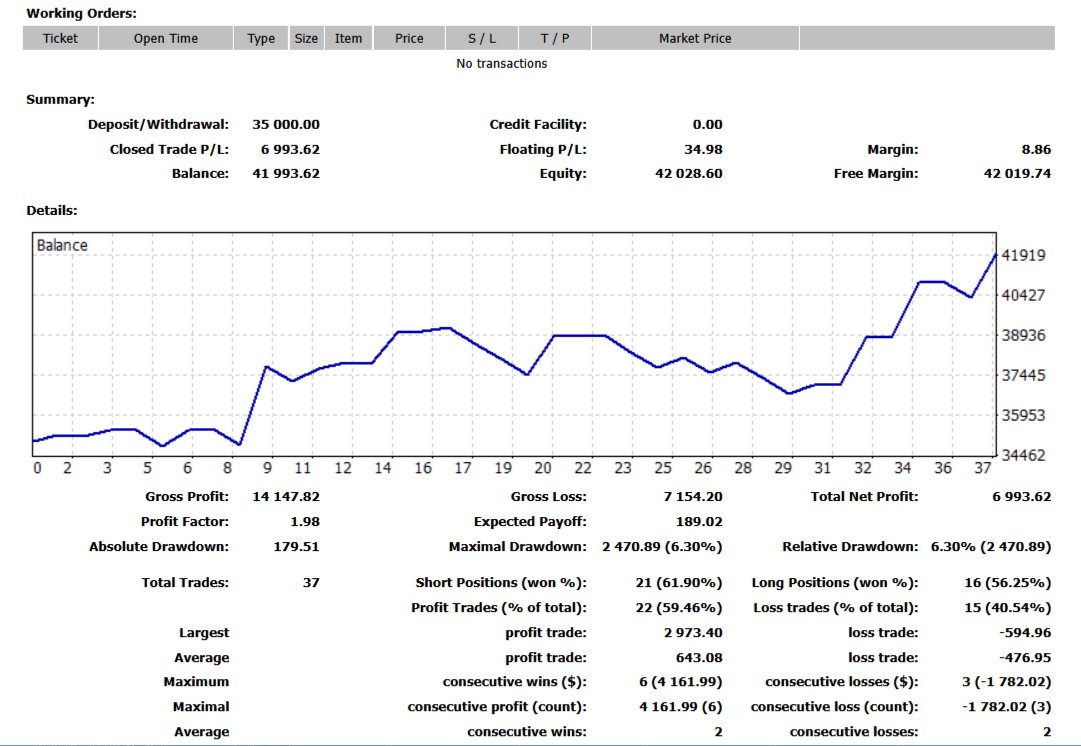The image size is (1081, 746).
Task: Select the Type column header
Action: click(x=261, y=38)
